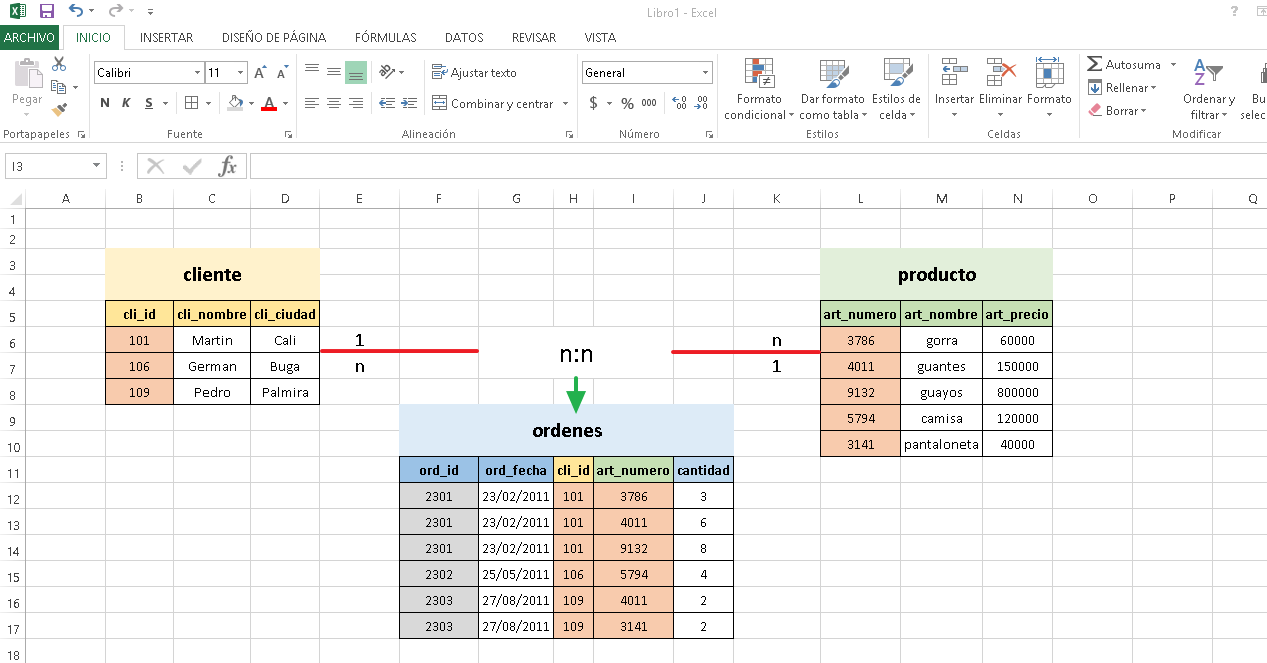
Task: Click the Percent style icon
Action: 627,103
